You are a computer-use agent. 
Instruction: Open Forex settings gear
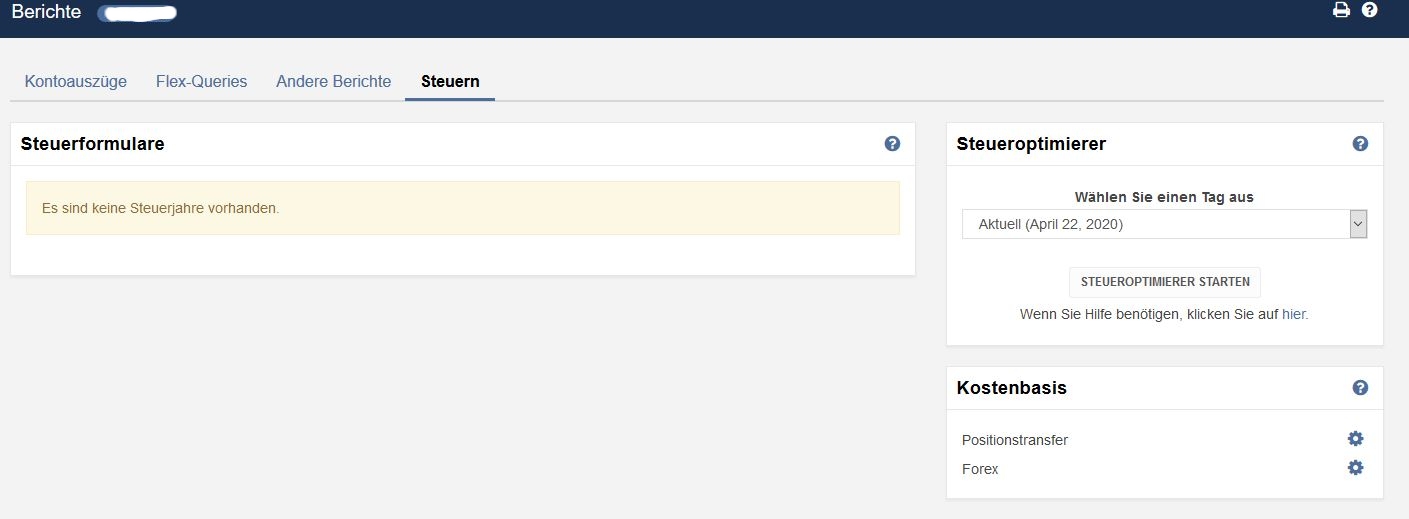1355,468
